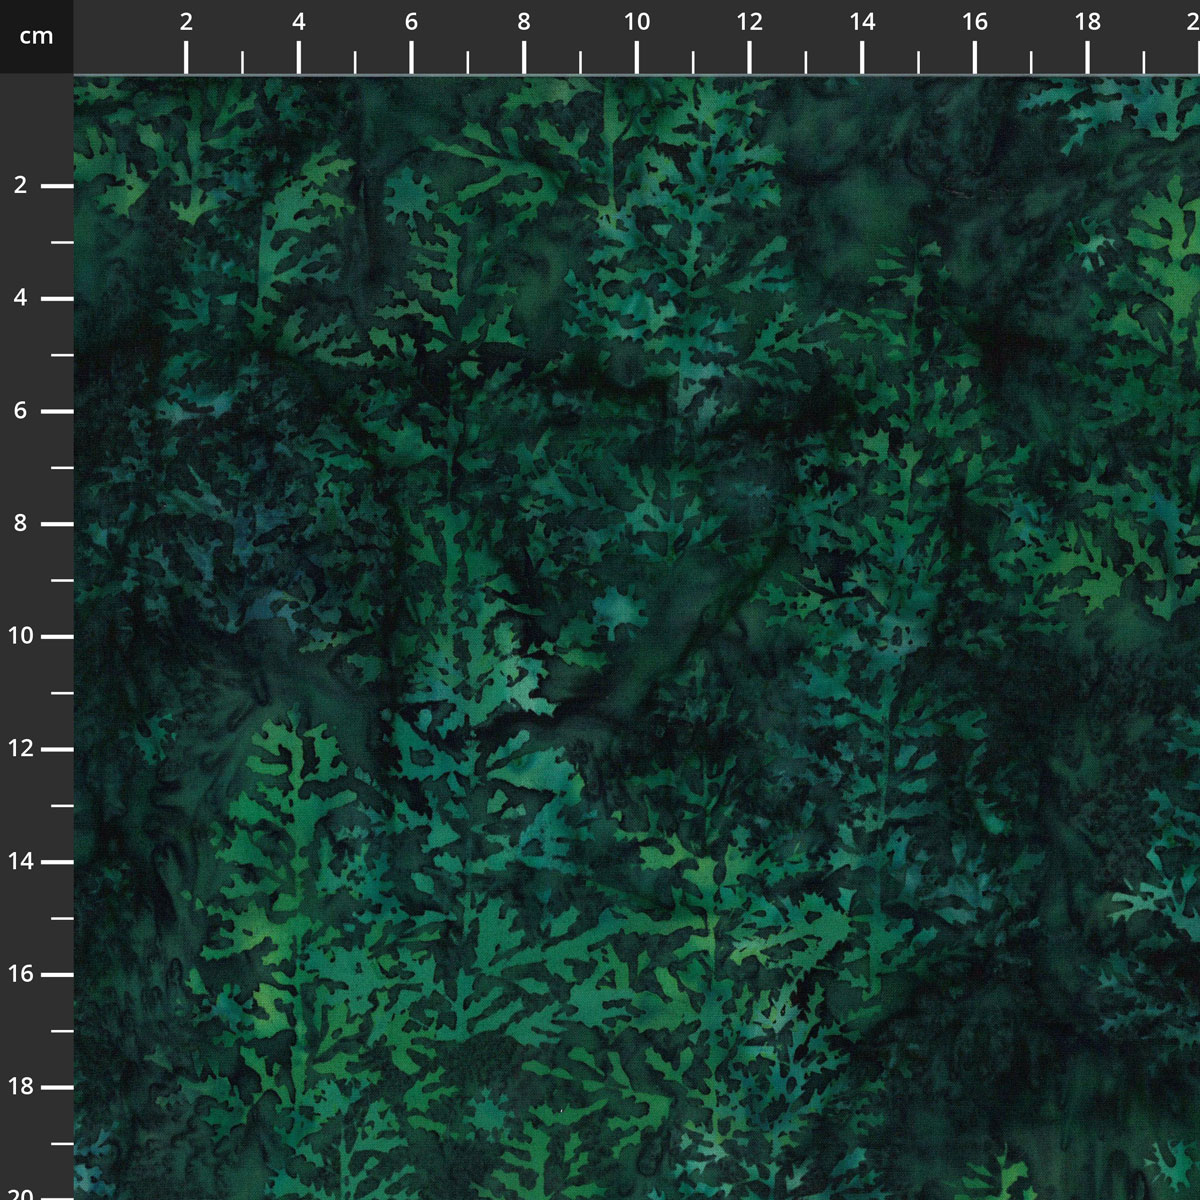Select the 16 mark on vertical ruler
This screenshot has height=1200, width=1200.
click(x=21, y=974)
